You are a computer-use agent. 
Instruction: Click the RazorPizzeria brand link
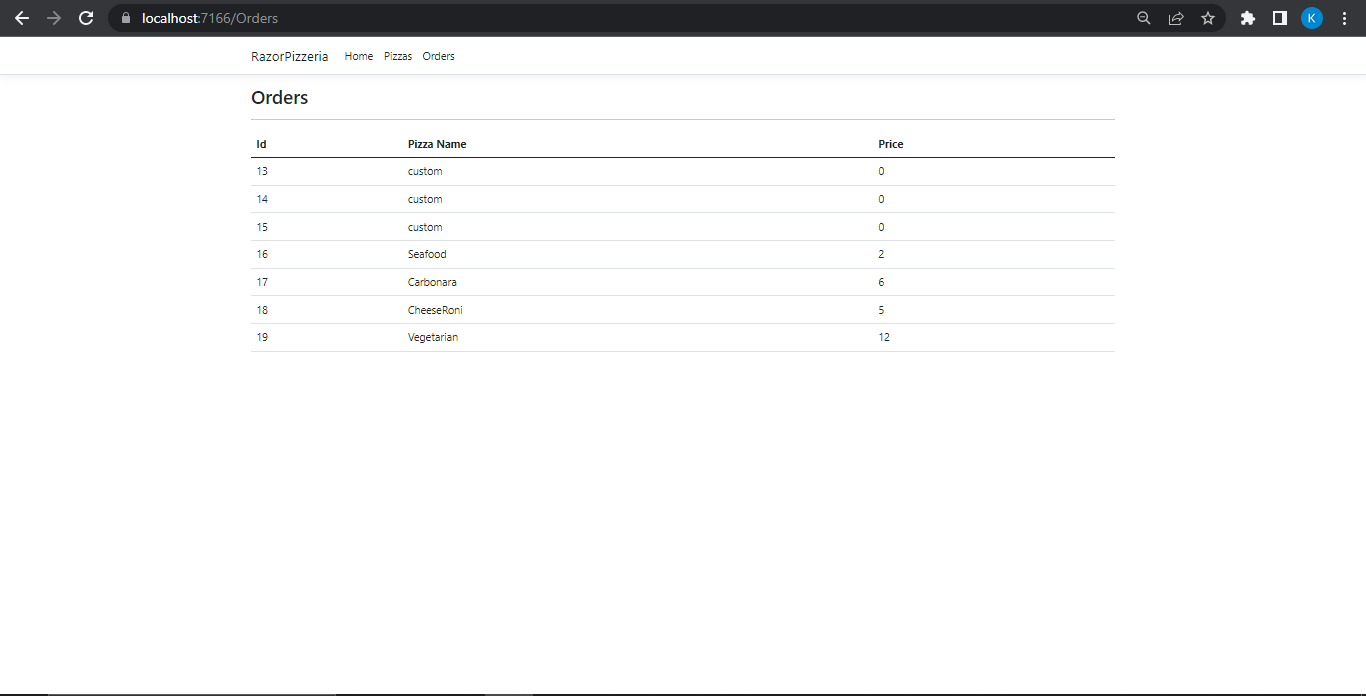click(290, 56)
